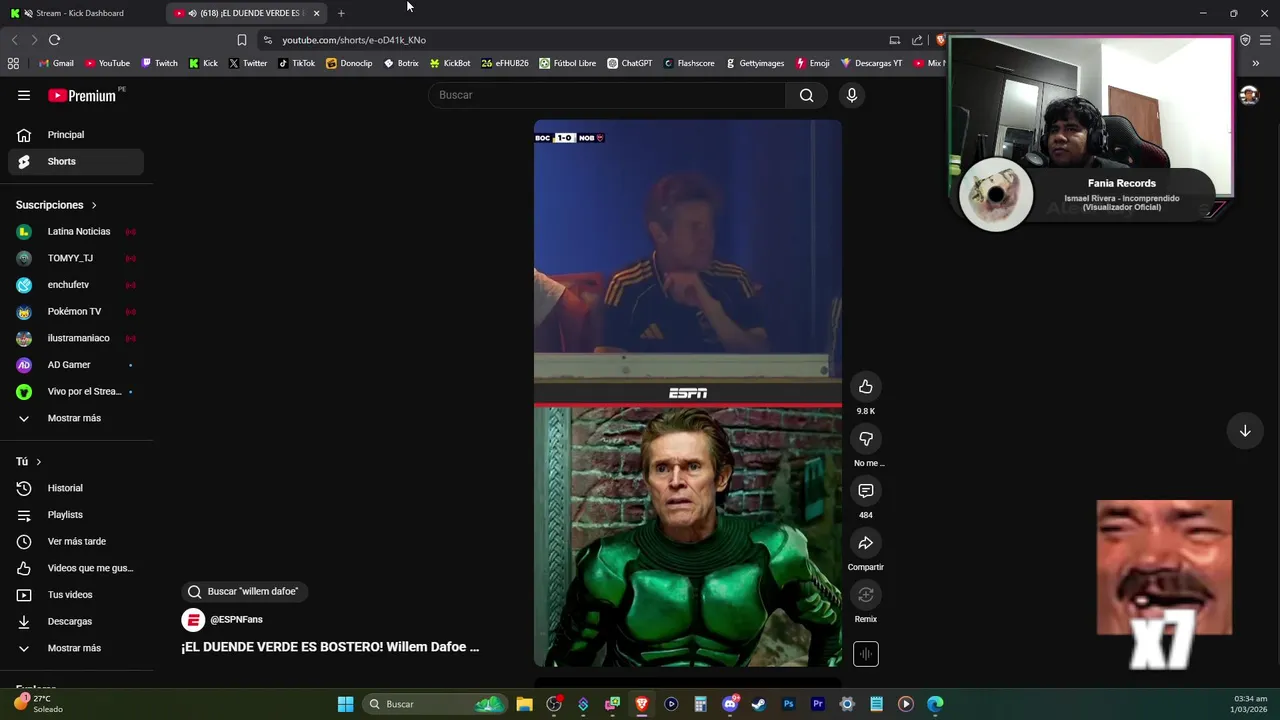
Task: Go to Principal in the sidebar
Action: pyautogui.click(x=76, y=135)
